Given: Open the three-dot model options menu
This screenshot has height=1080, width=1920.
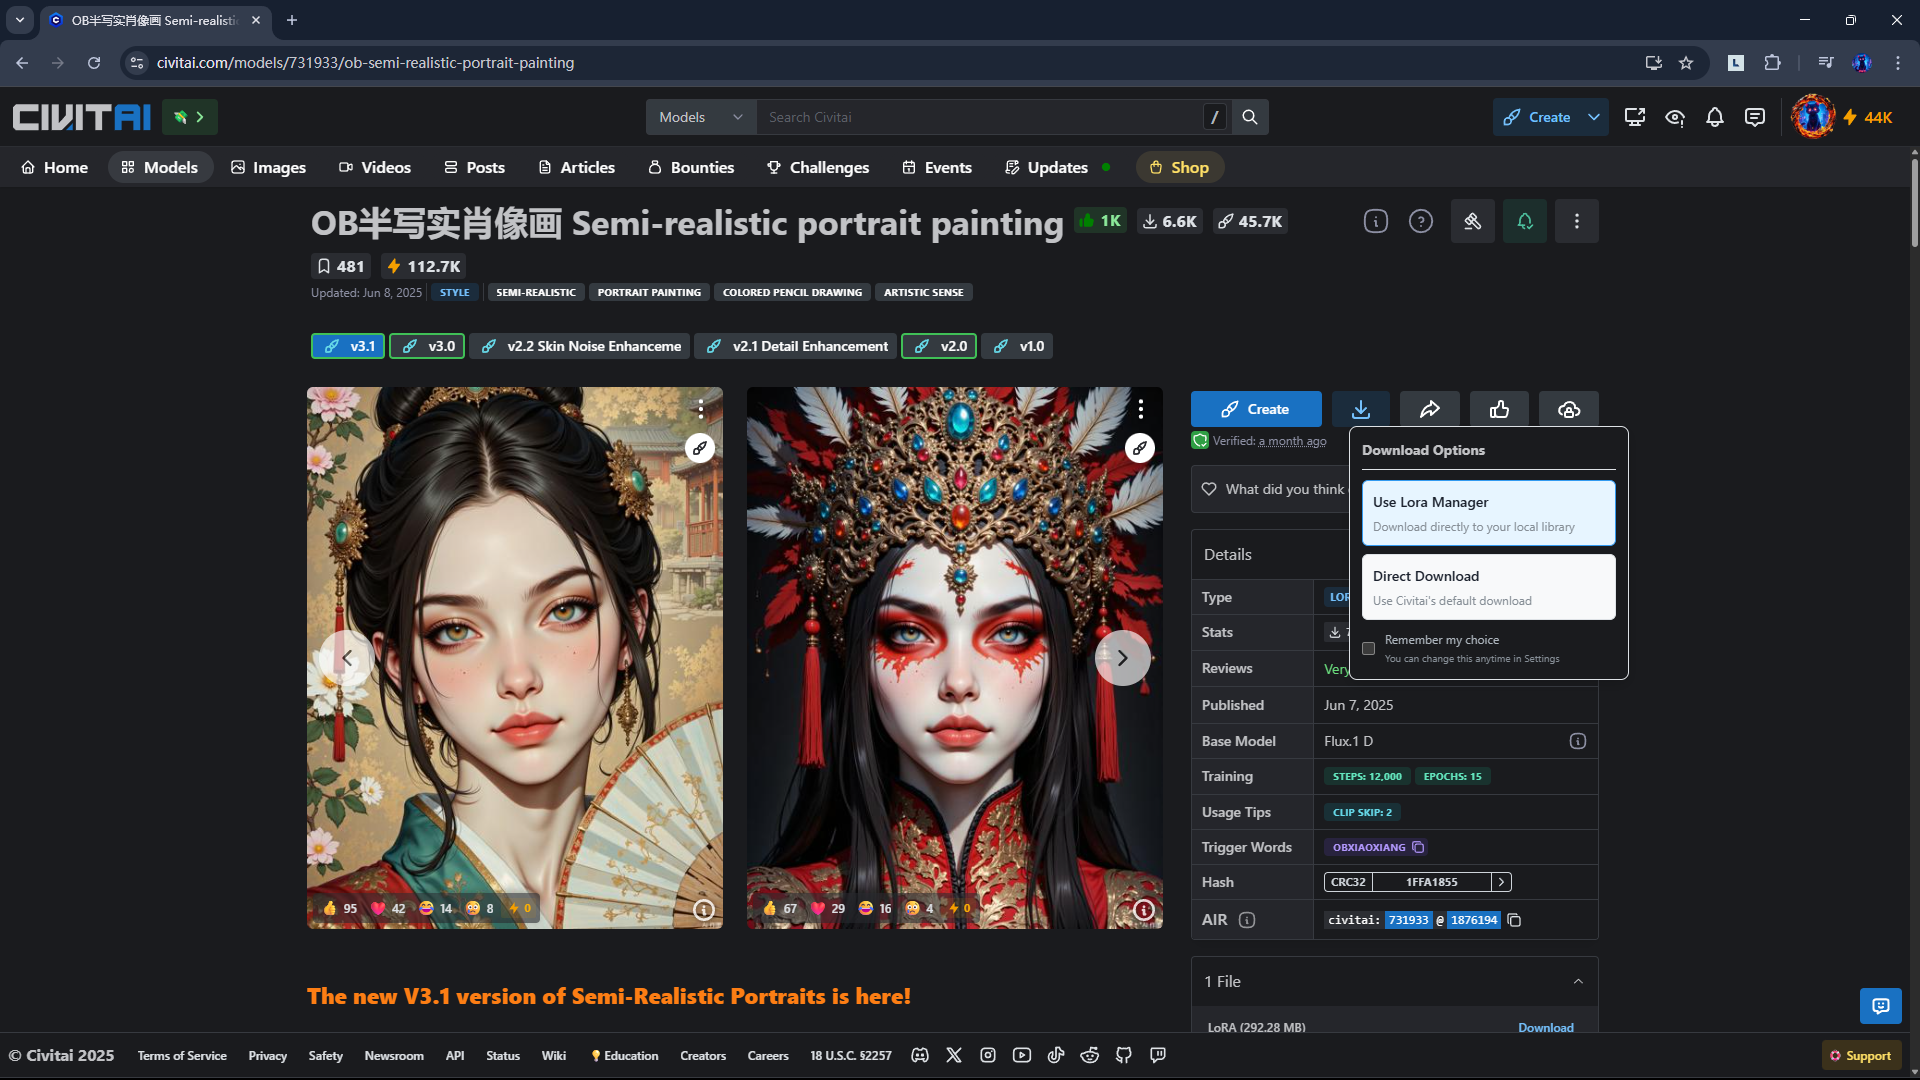Looking at the screenshot, I should 1577,221.
